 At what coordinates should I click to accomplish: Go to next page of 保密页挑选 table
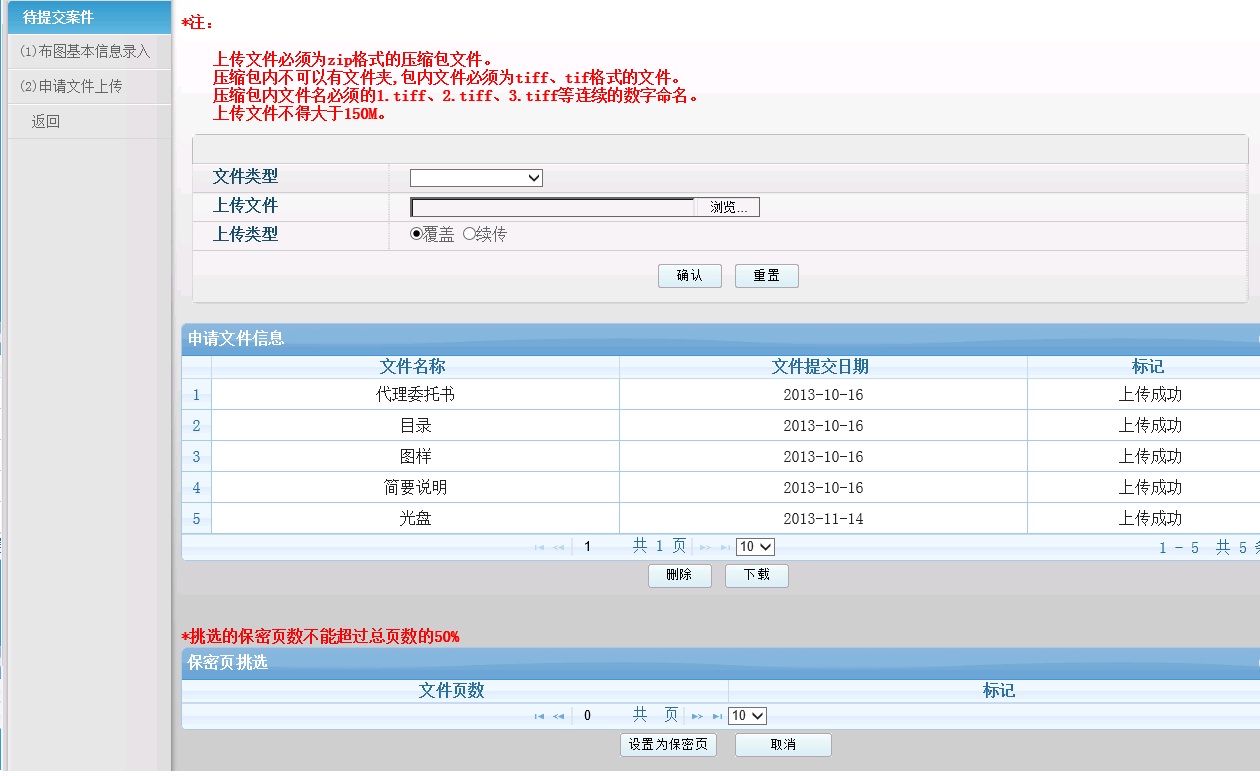click(697, 716)
